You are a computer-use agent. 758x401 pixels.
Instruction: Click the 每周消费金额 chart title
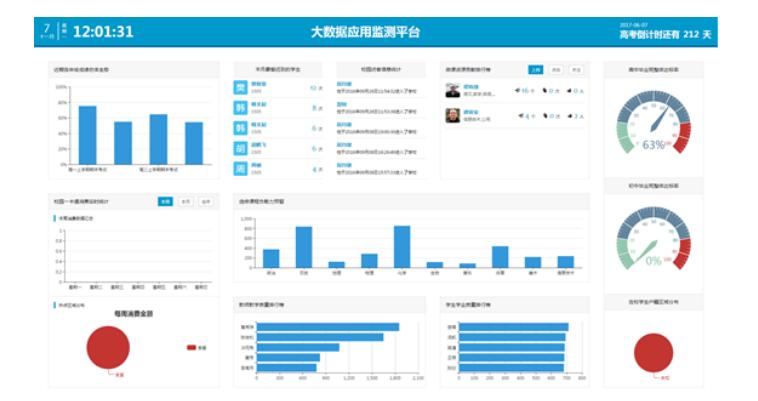[133, 314]
